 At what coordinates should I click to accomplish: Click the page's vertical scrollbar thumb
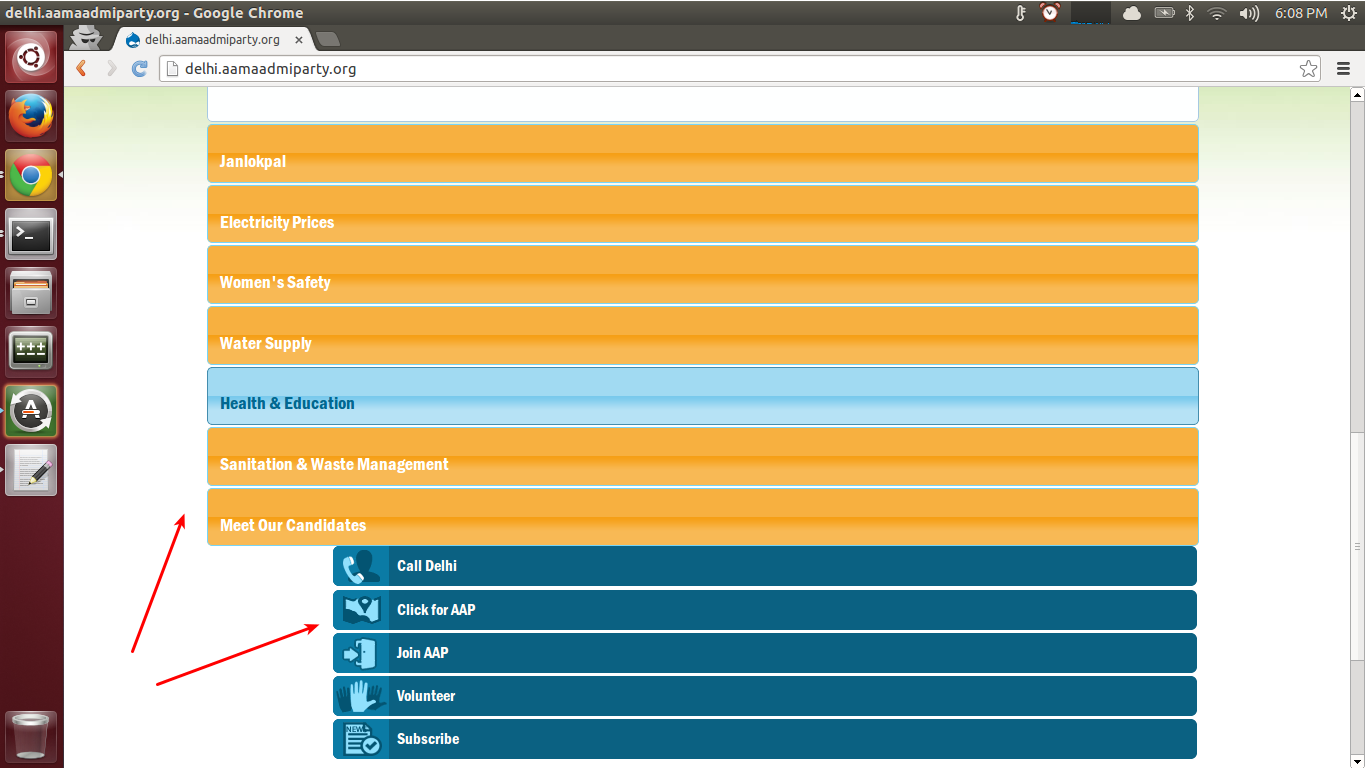point(1357,545)
